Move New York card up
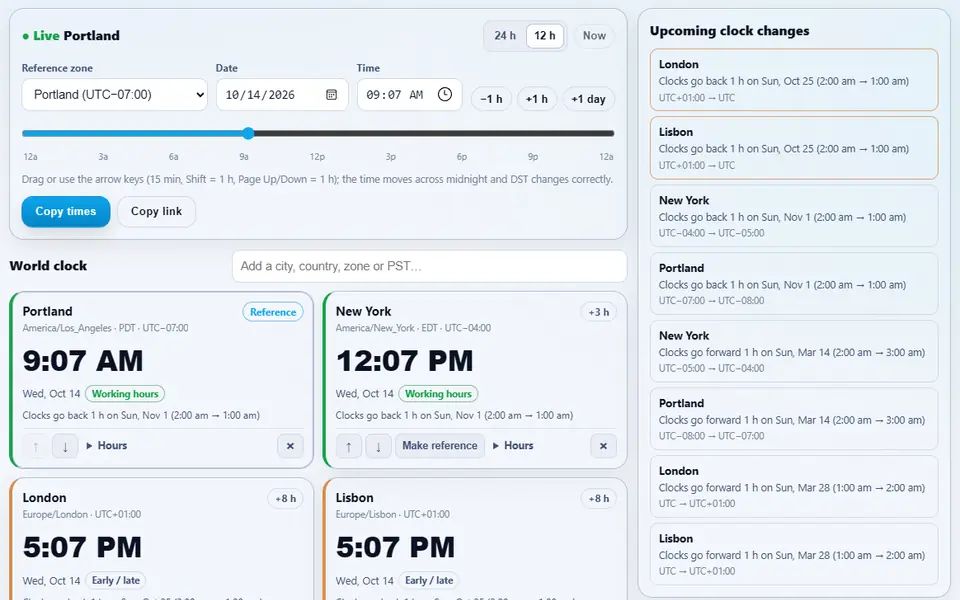Viewport: 960px width, 600px height. [348, 446]
